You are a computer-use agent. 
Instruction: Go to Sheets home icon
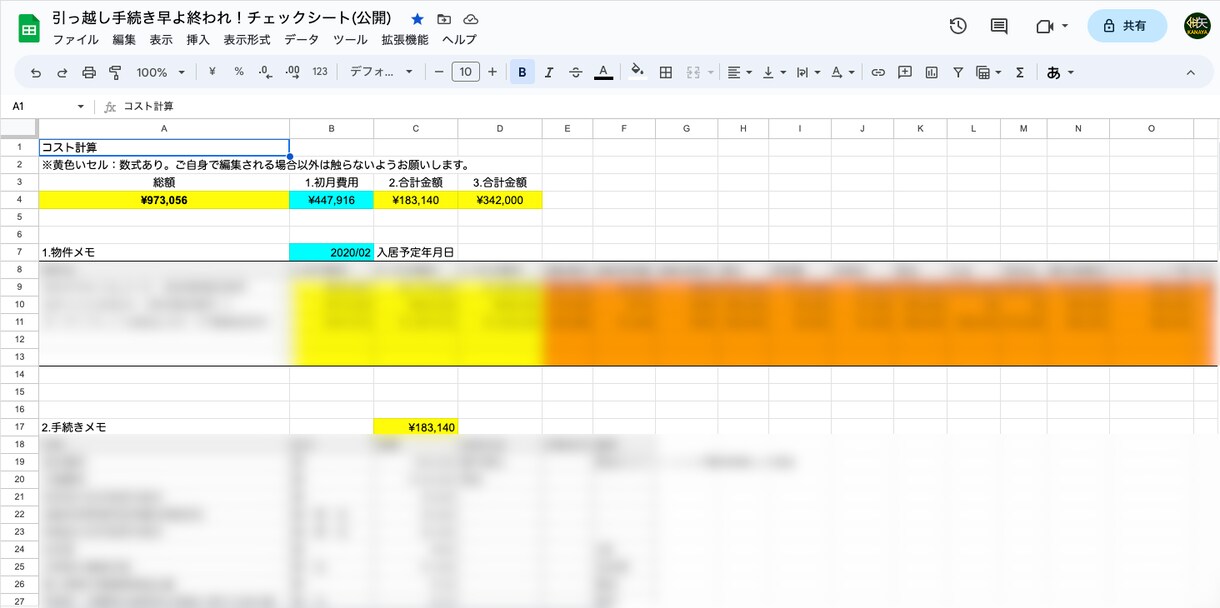coord(28,28)
